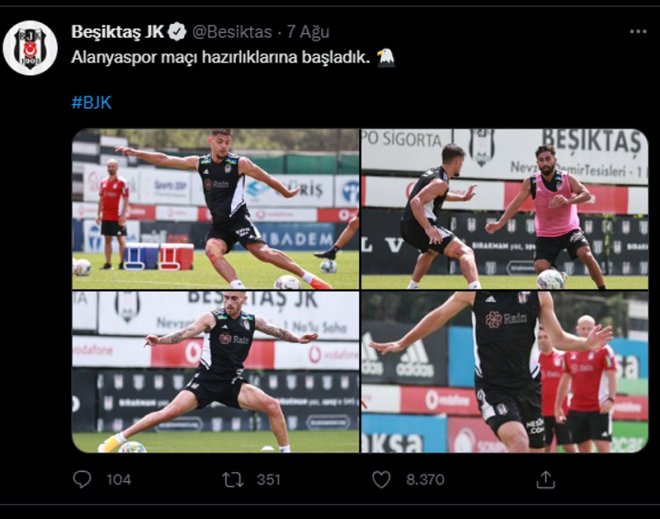Click the Beşiktaş JK display name
This screenshot has height=519, width=660.
[117, 32]
